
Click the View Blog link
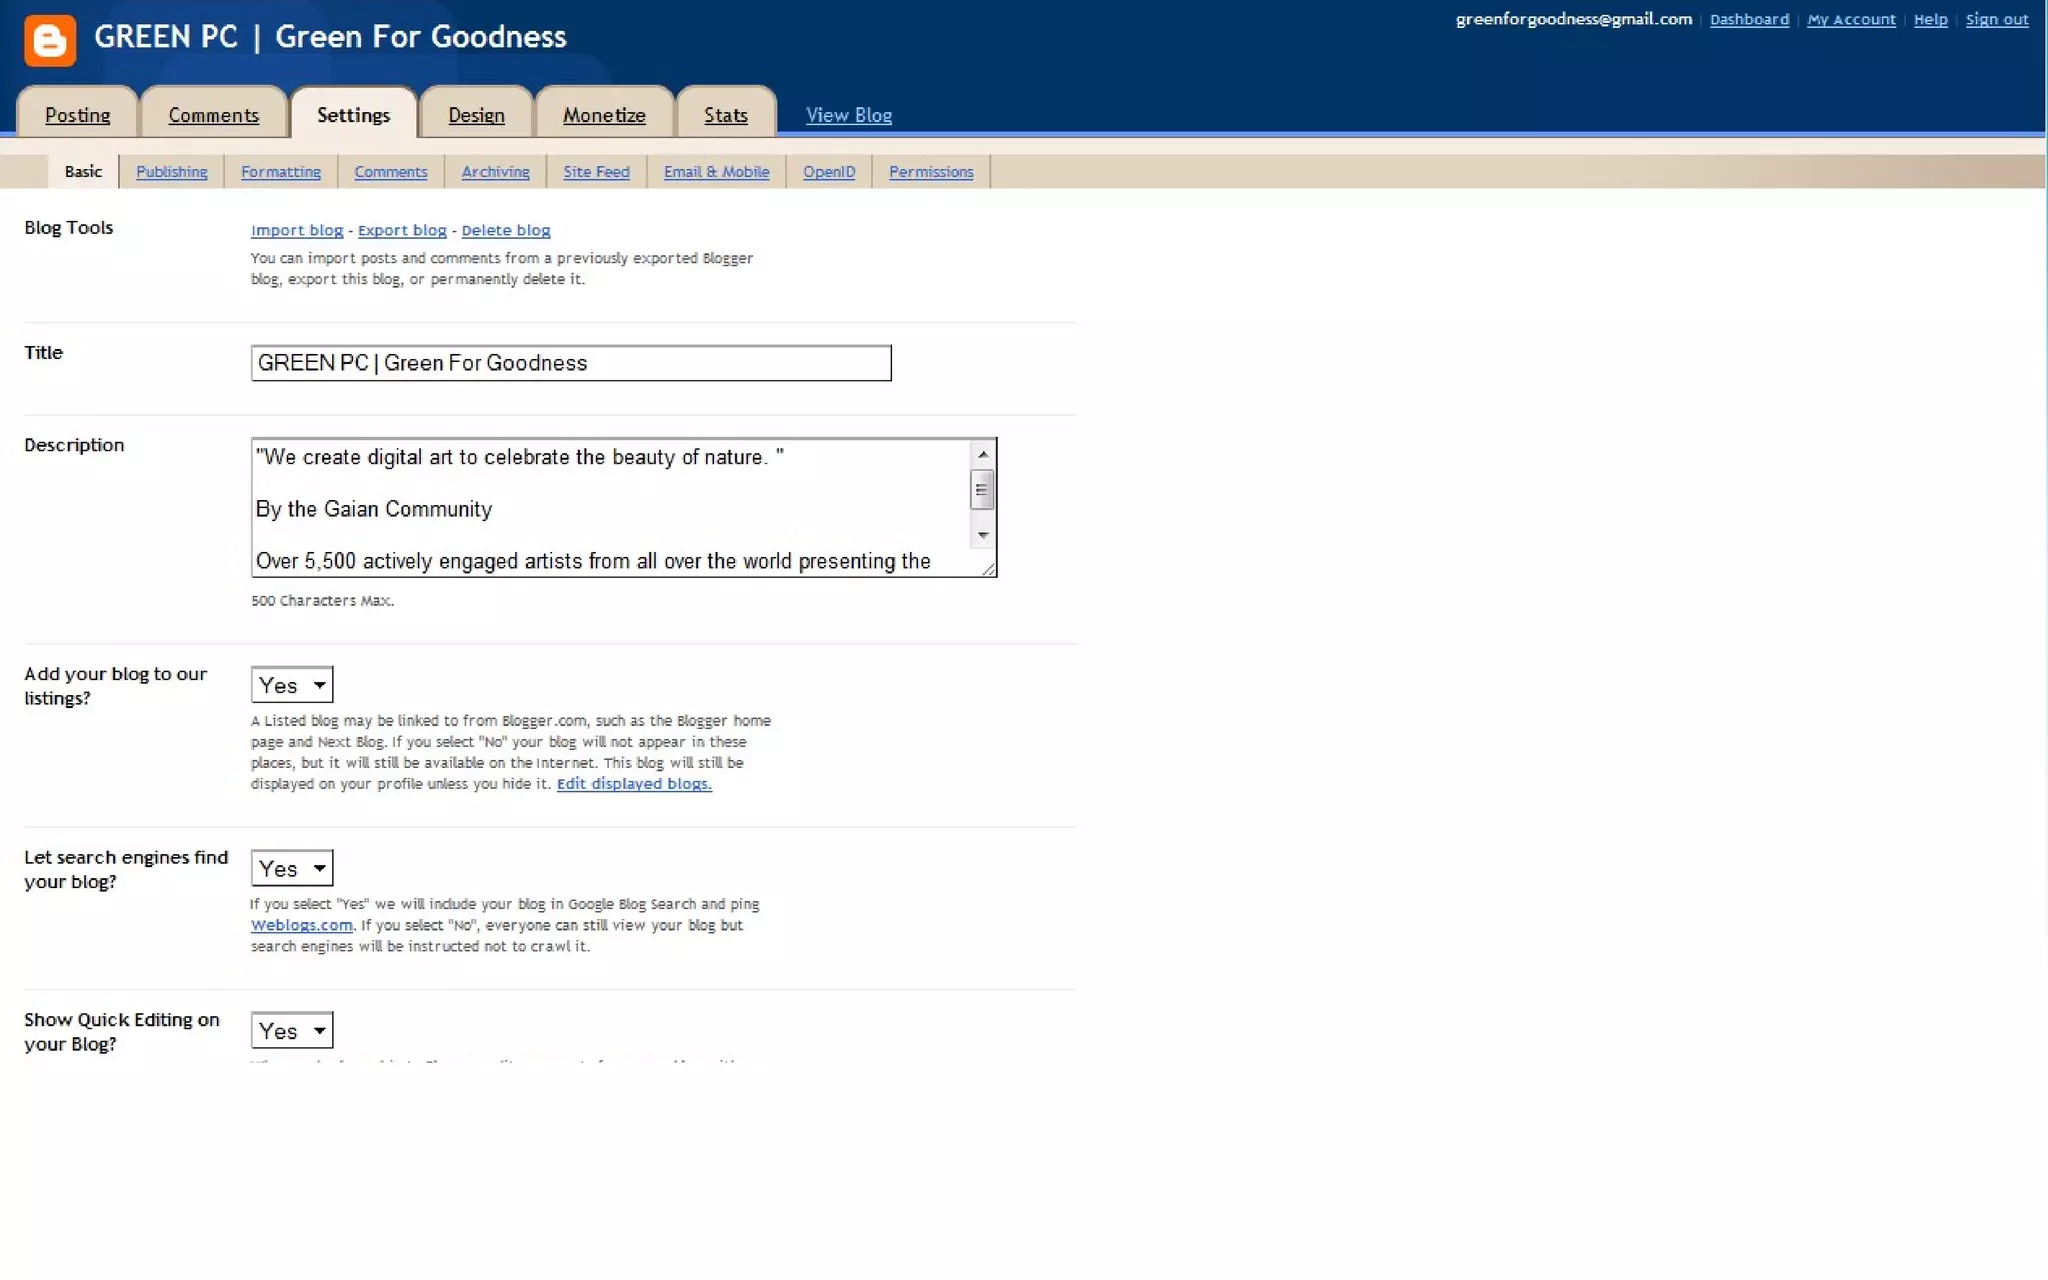(x=849, y=115)
